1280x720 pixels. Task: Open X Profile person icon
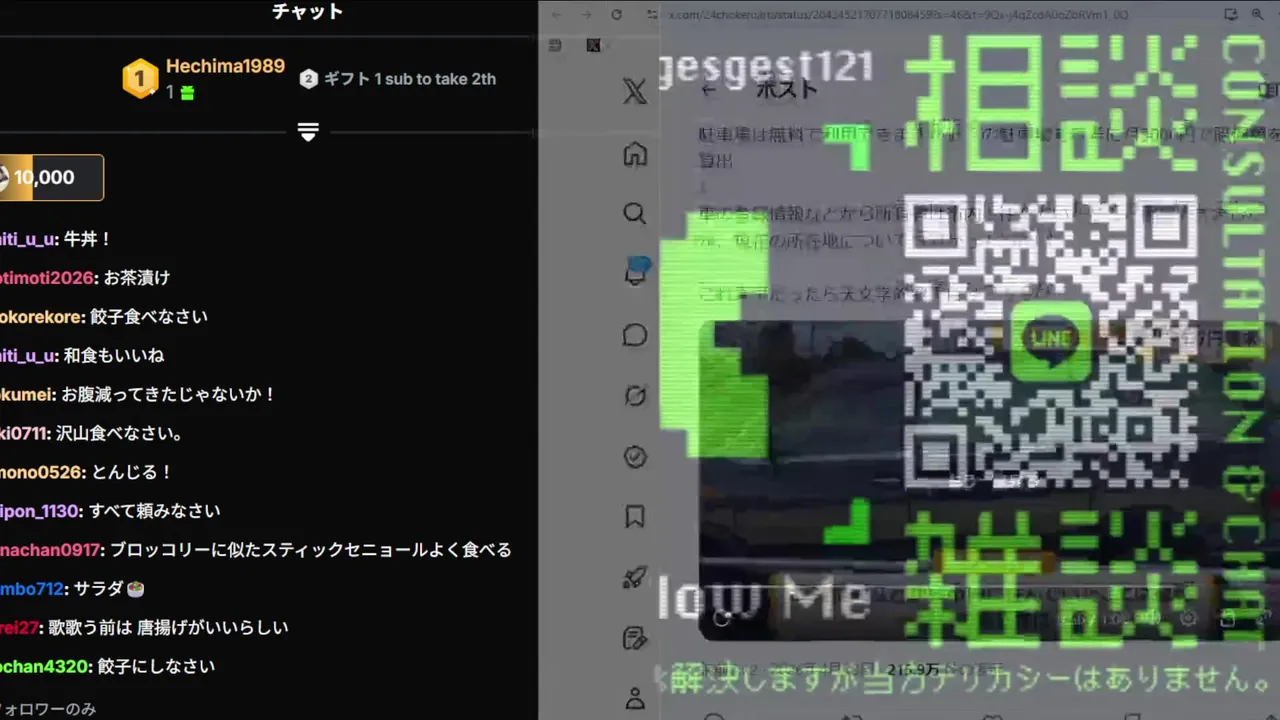[x=635, y=697]
